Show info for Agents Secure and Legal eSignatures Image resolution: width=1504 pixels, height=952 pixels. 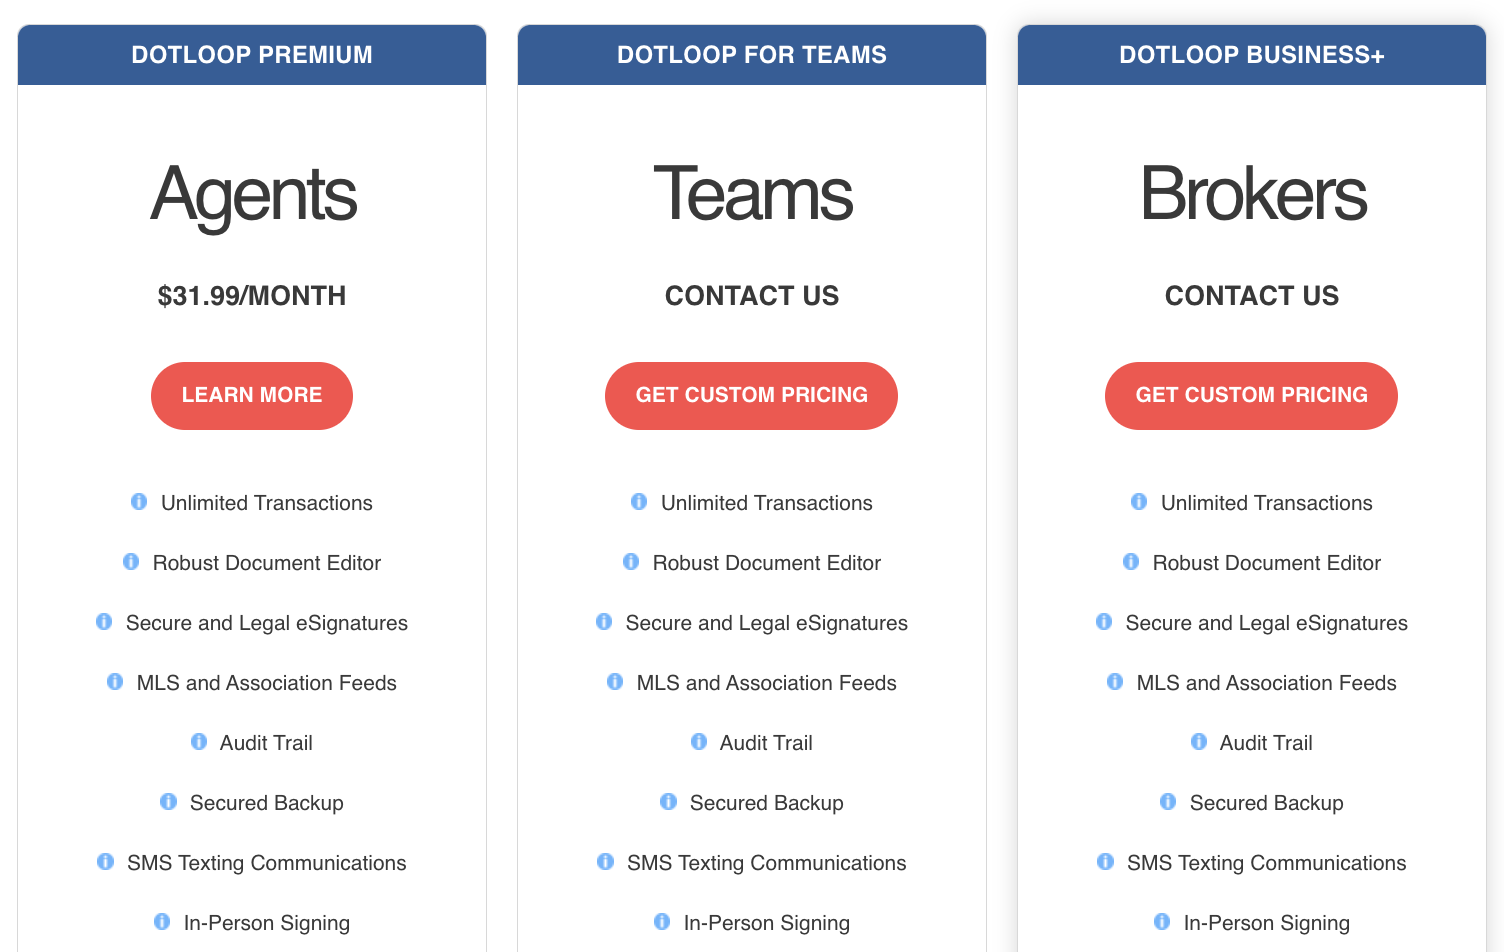tap(104, 621)
